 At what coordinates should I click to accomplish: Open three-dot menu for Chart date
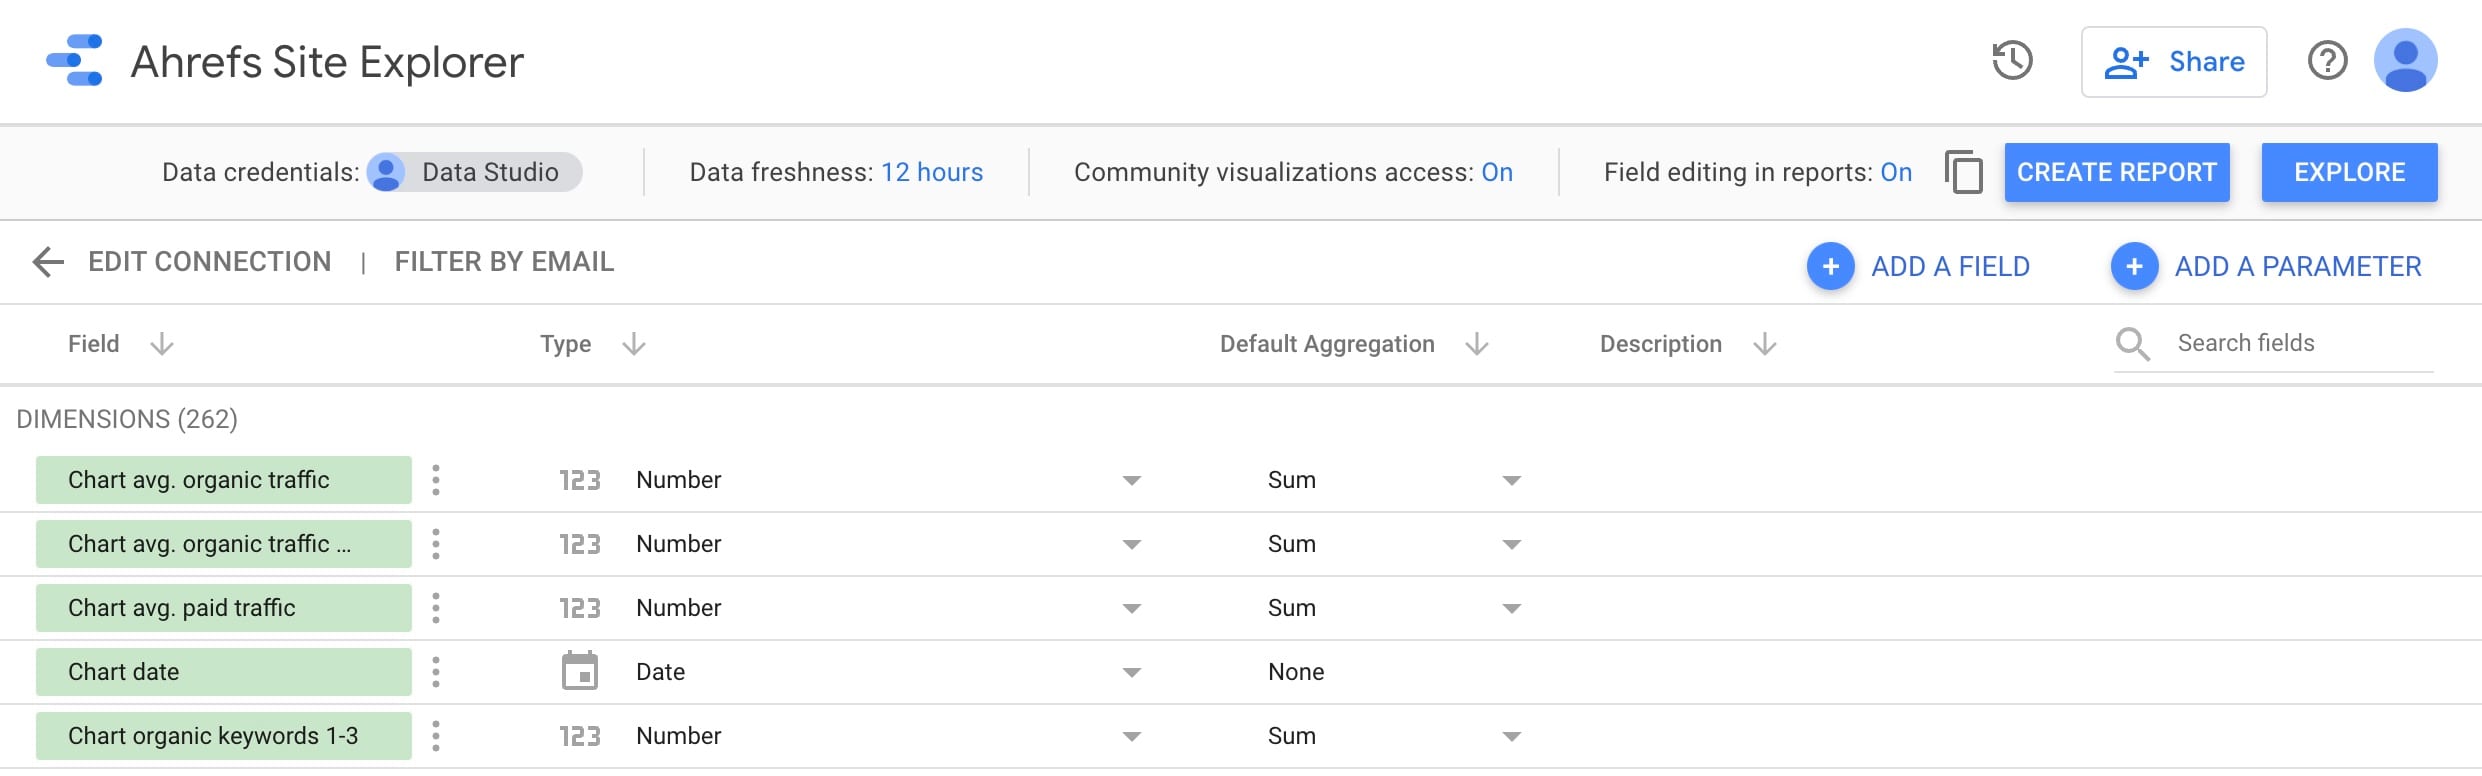(436, 672)
